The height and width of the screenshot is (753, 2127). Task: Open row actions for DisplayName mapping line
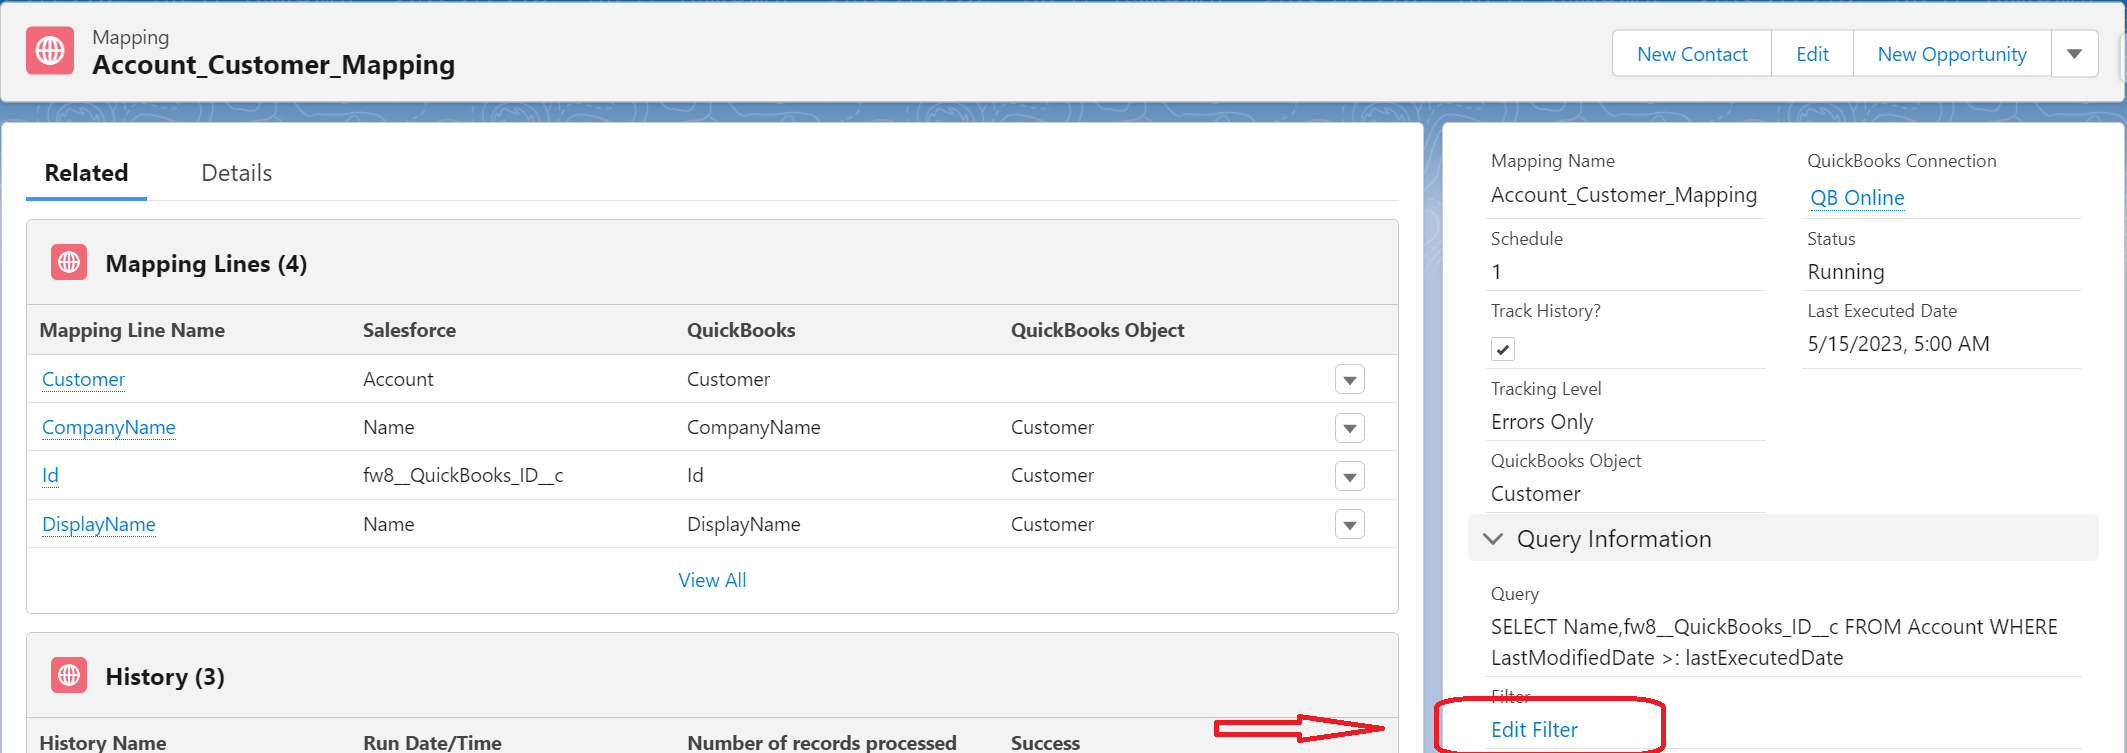click(1350, 524)
